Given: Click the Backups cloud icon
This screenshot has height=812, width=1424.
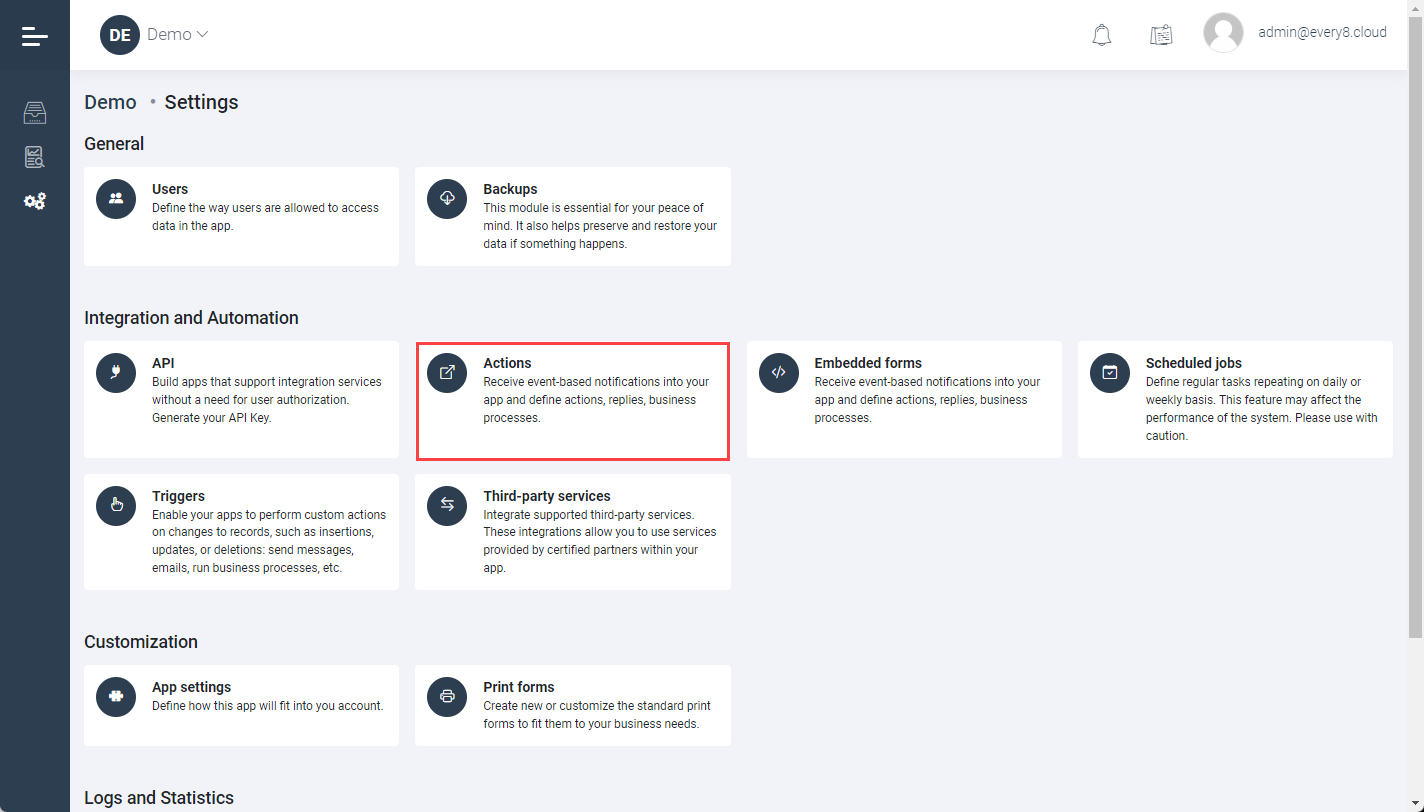Looking at the screenshot, I should (x=447, y=198).
